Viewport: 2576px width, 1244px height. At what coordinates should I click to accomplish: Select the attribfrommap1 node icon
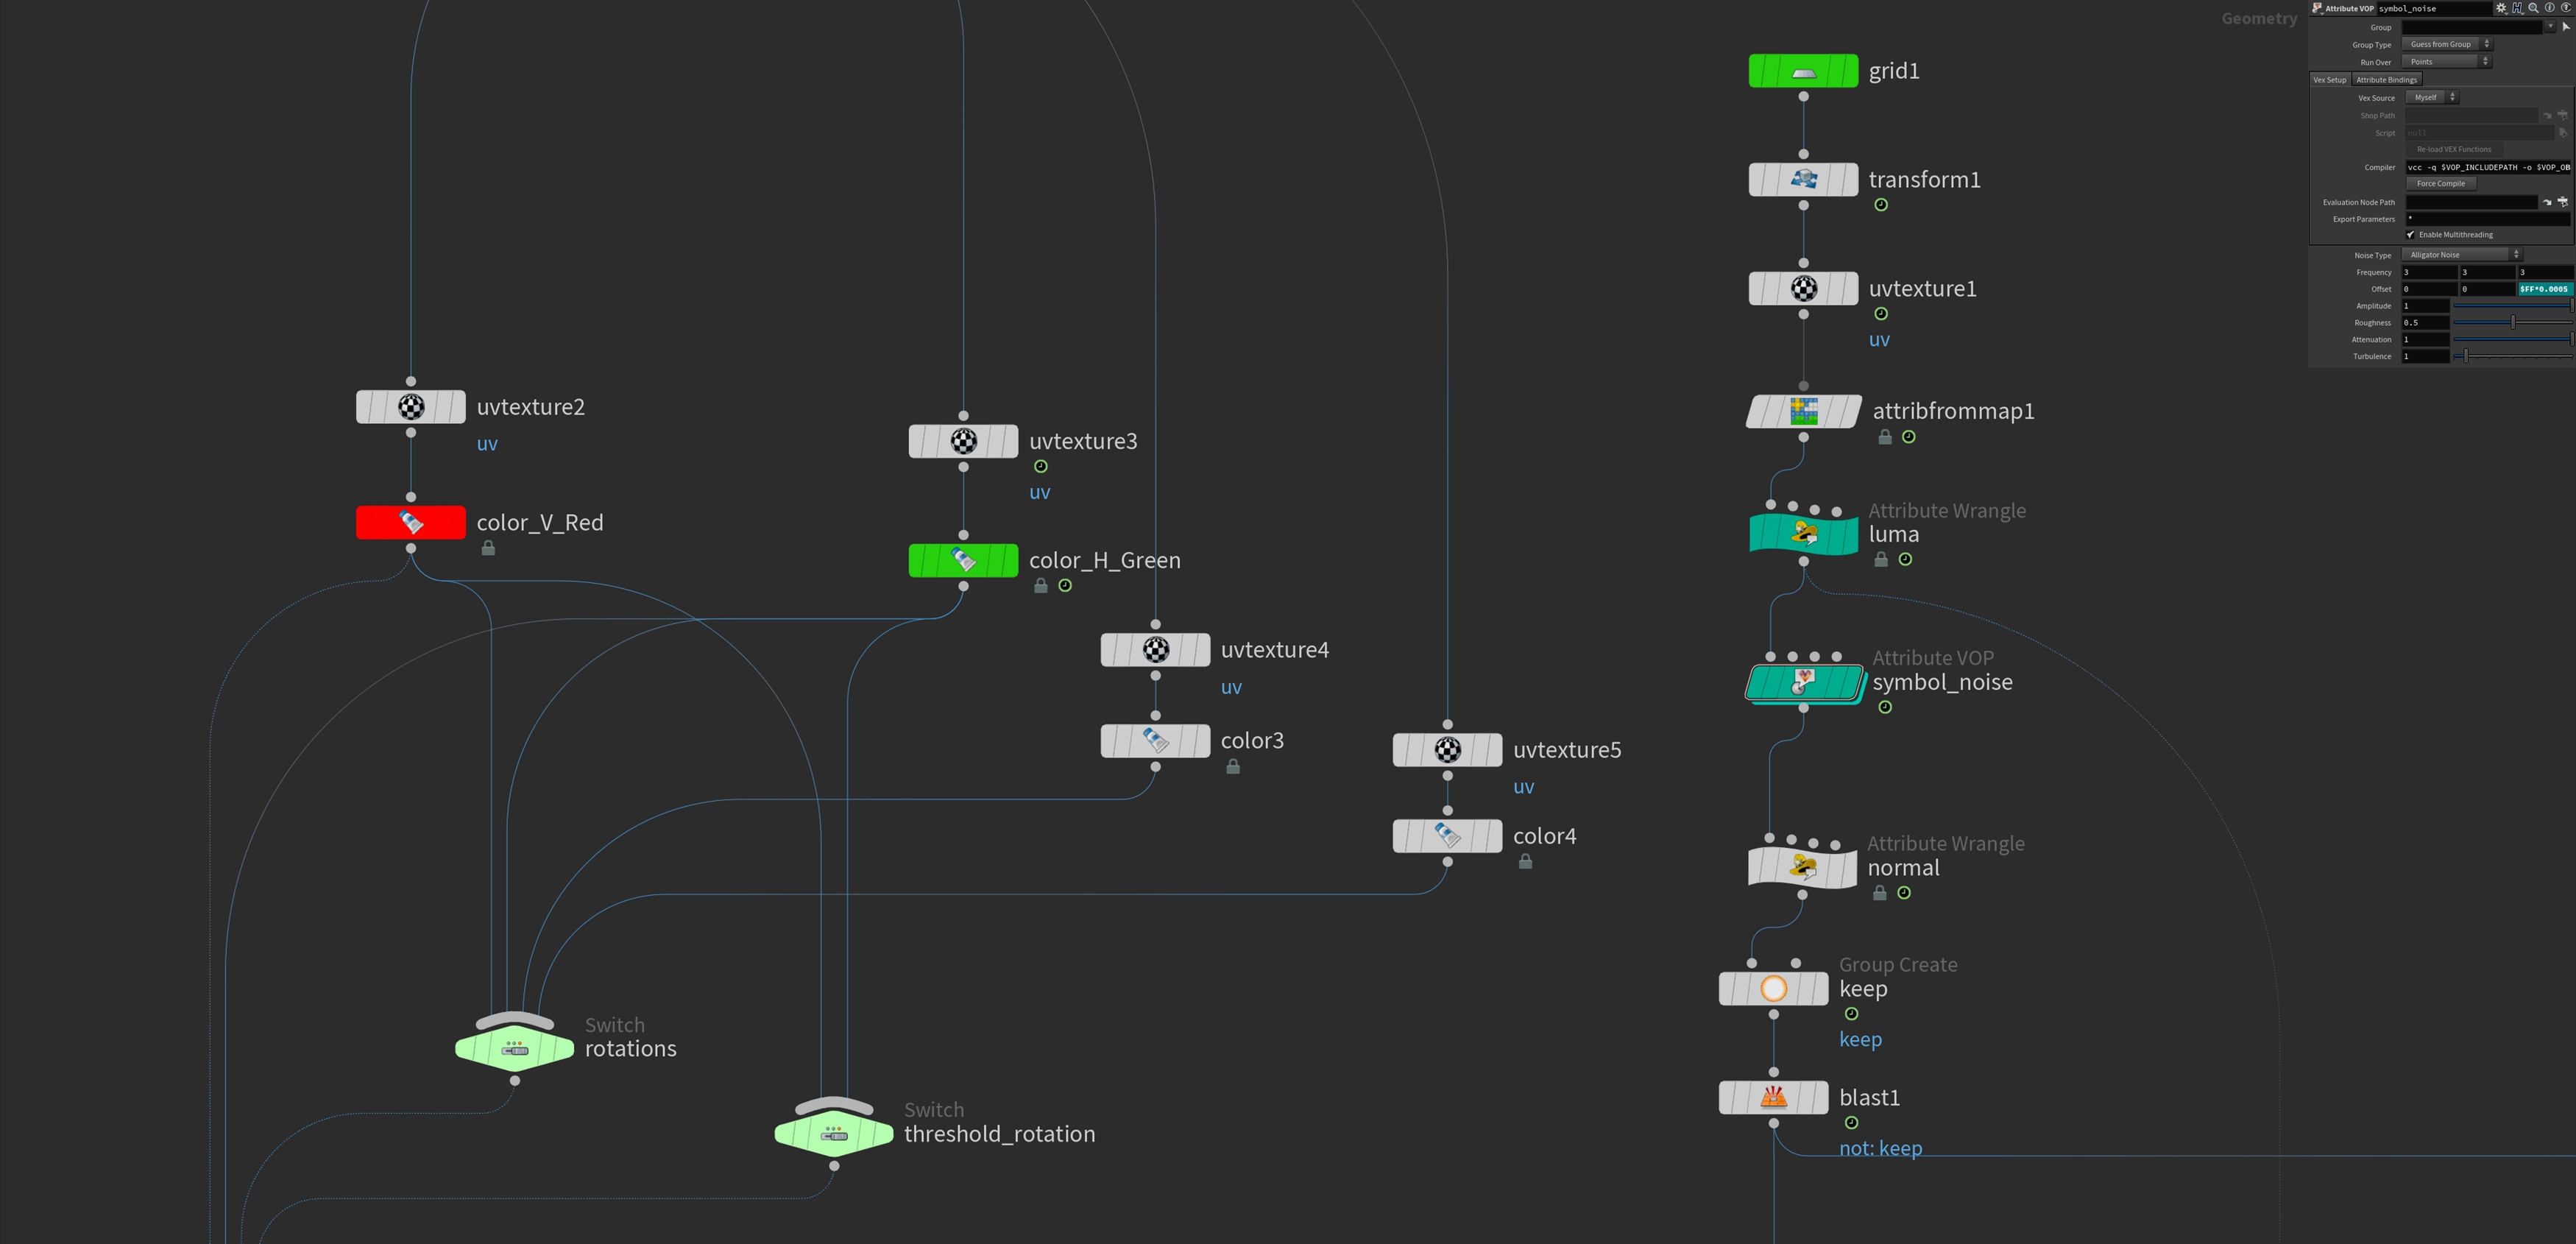click(x=1803, y=411)
